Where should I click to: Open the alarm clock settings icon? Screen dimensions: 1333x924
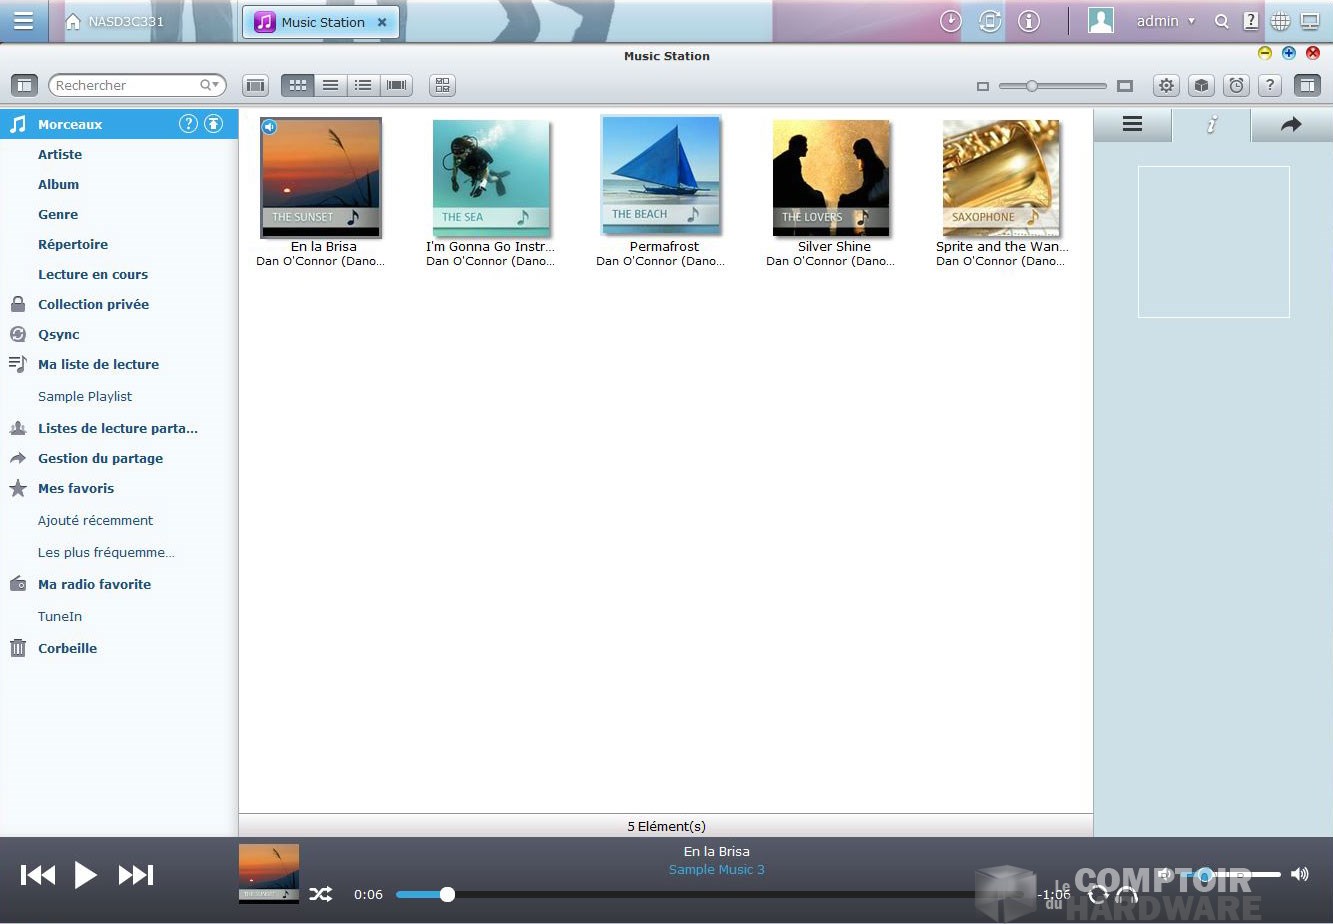point(1237,86)
